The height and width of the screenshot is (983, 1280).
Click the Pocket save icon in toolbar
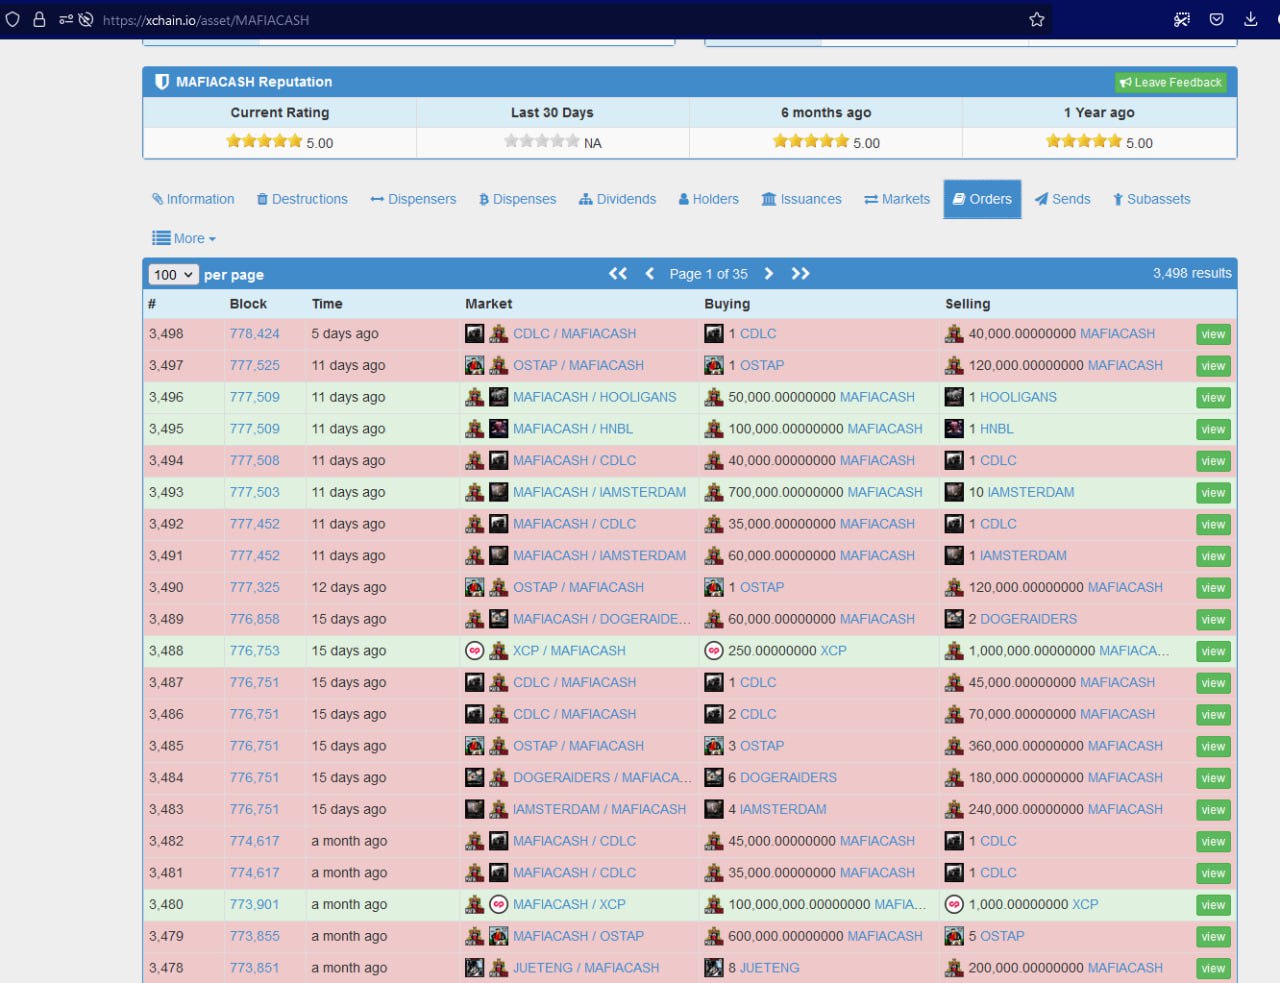tap(1217, 19)
